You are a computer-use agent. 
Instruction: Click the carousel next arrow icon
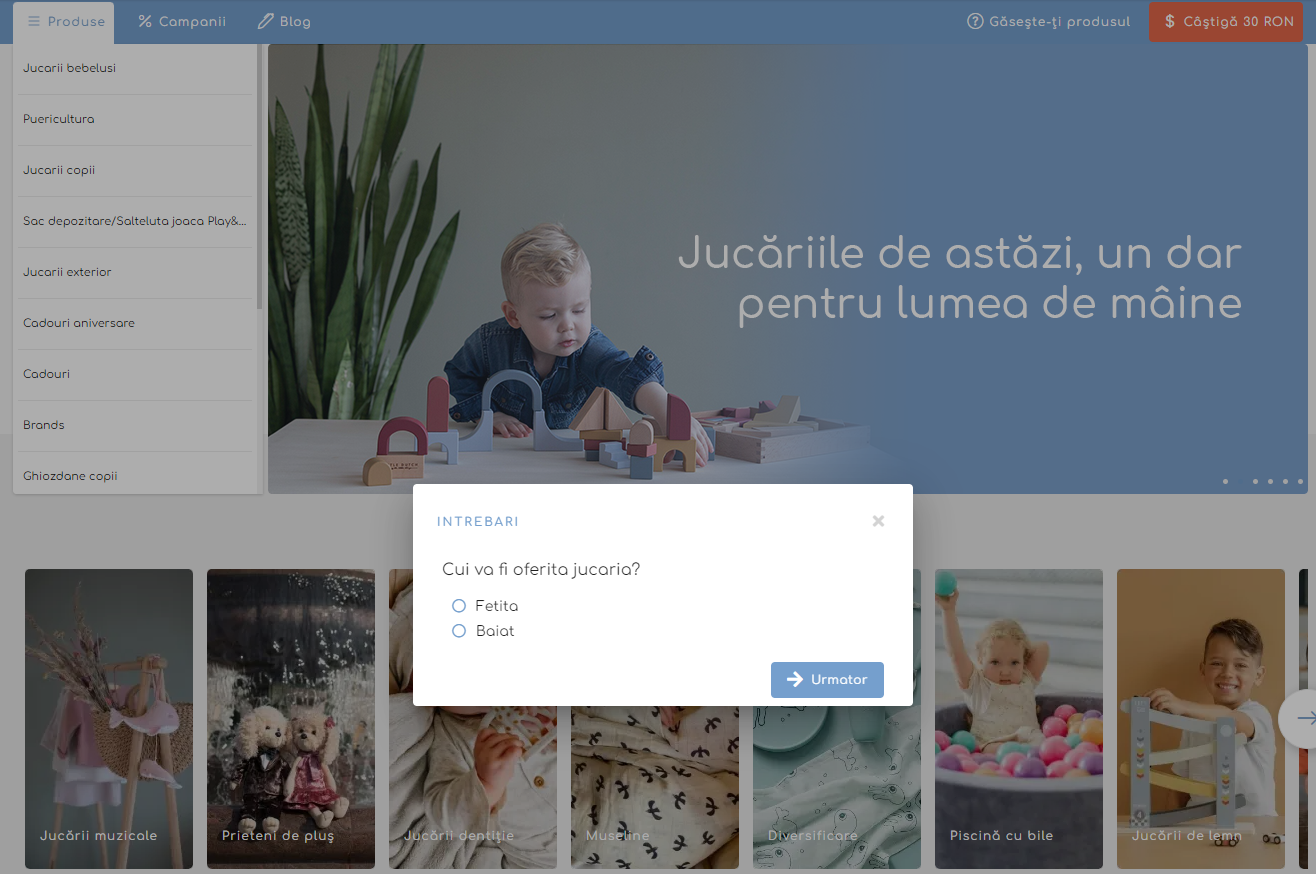pyautogui.click(x=1304, y=718)
